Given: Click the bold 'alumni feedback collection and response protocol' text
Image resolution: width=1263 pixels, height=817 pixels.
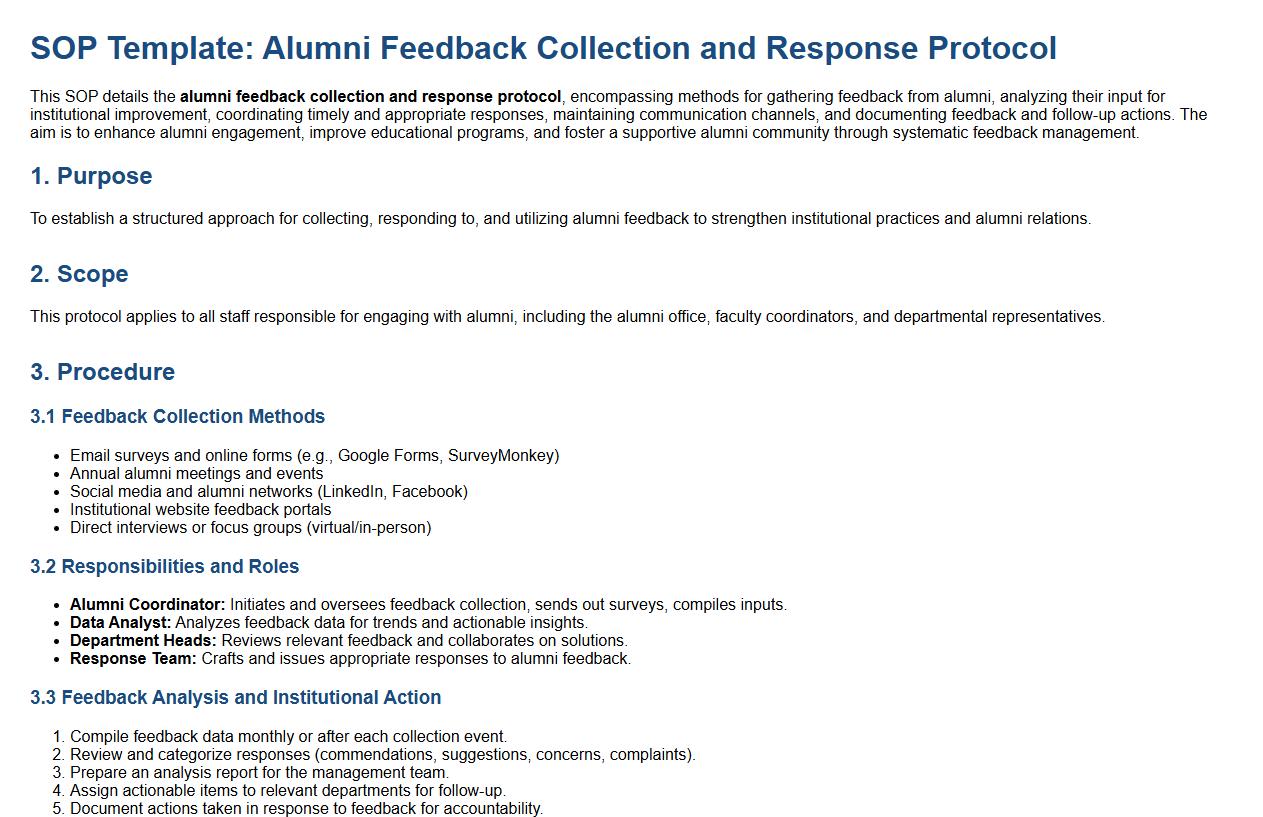Looking at the screenshot, I should (x=370, y=97).
